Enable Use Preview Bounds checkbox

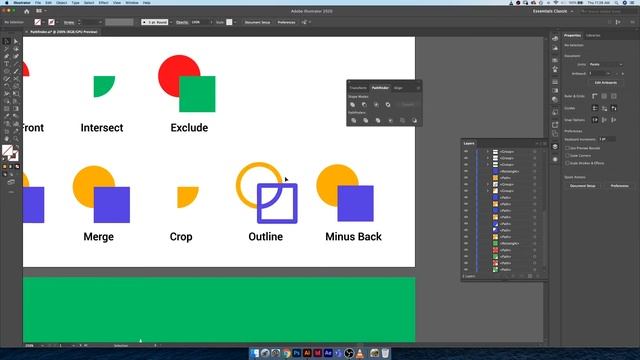click(567, 148)
